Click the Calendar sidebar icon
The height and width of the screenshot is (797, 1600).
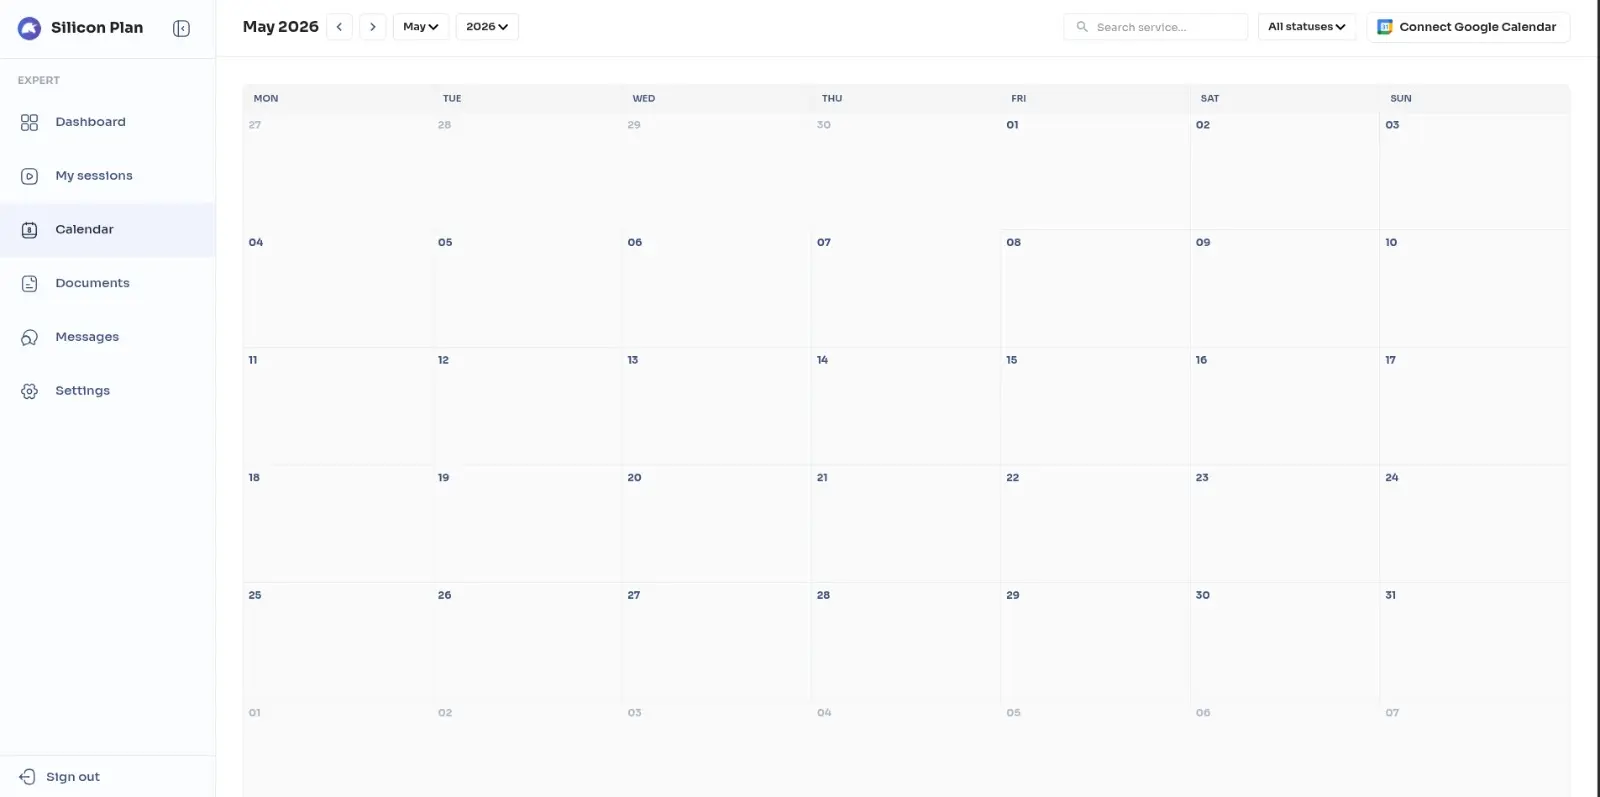pyautogui.click(x=29, y=230)
